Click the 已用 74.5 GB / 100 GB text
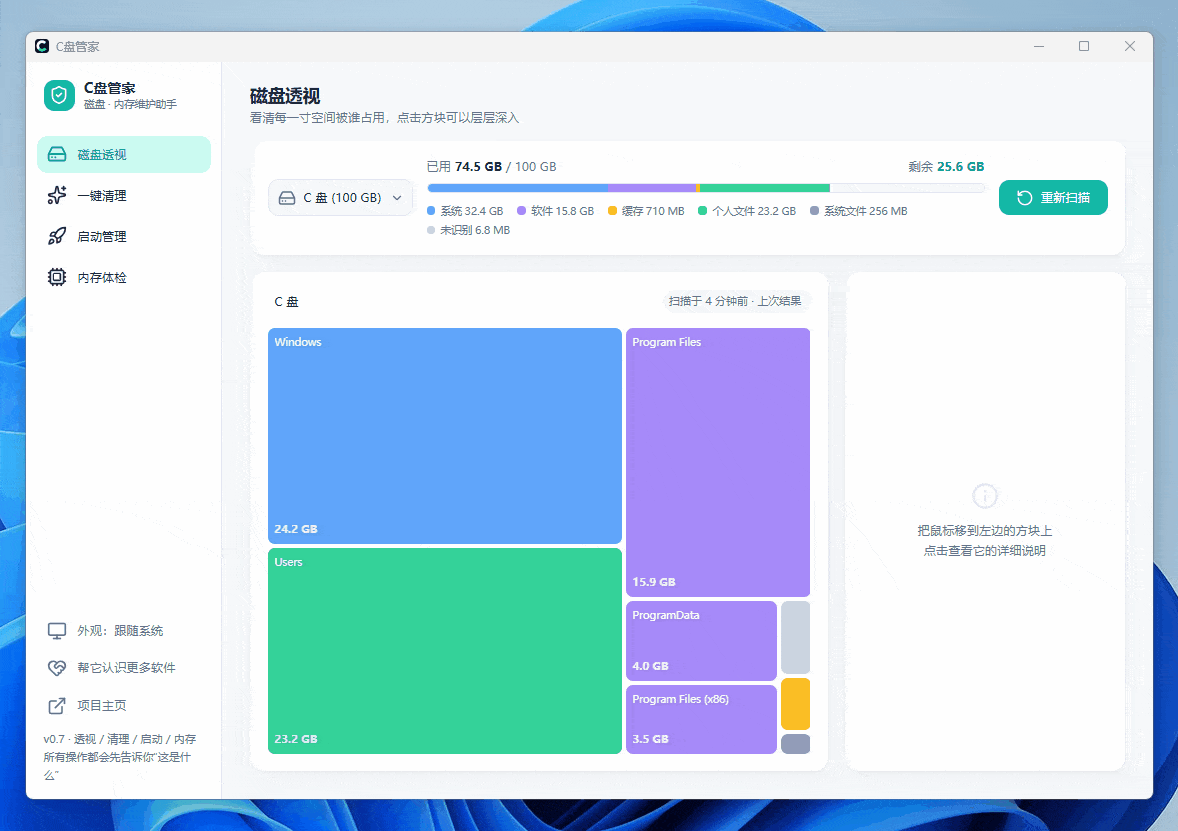Image resolution: width=1178 pixels, height=831 pixels. click(x=491, y=167)
